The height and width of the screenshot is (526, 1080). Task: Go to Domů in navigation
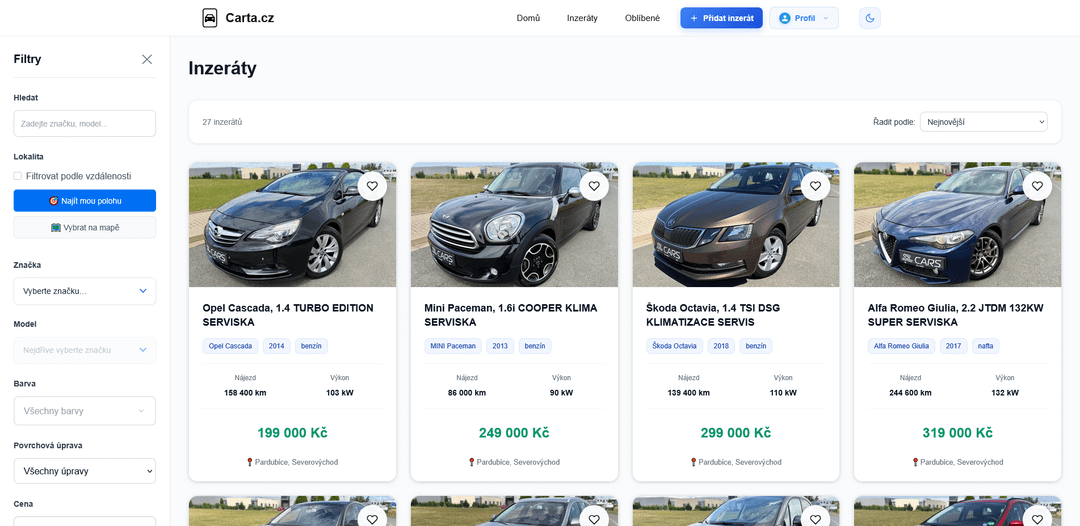pyautogui.click(x=528, y=18)
